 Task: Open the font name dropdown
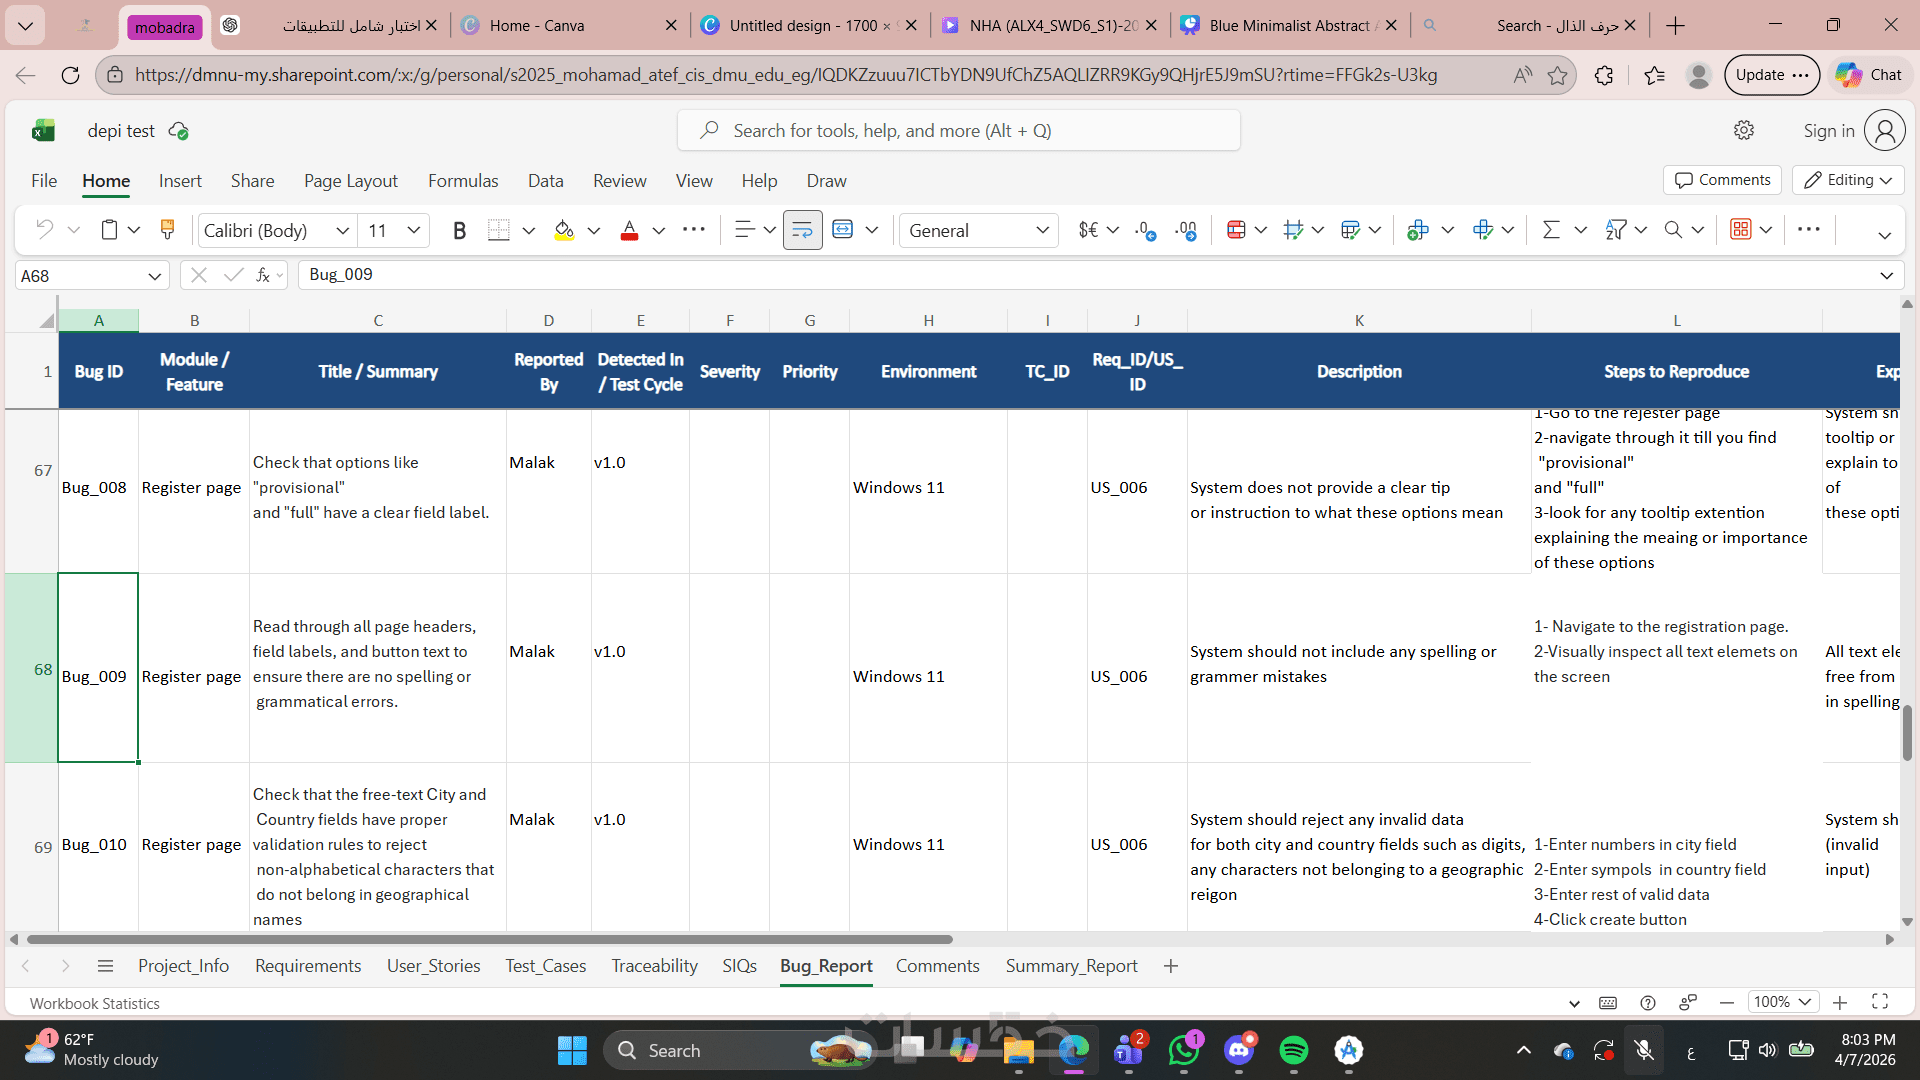342,231
